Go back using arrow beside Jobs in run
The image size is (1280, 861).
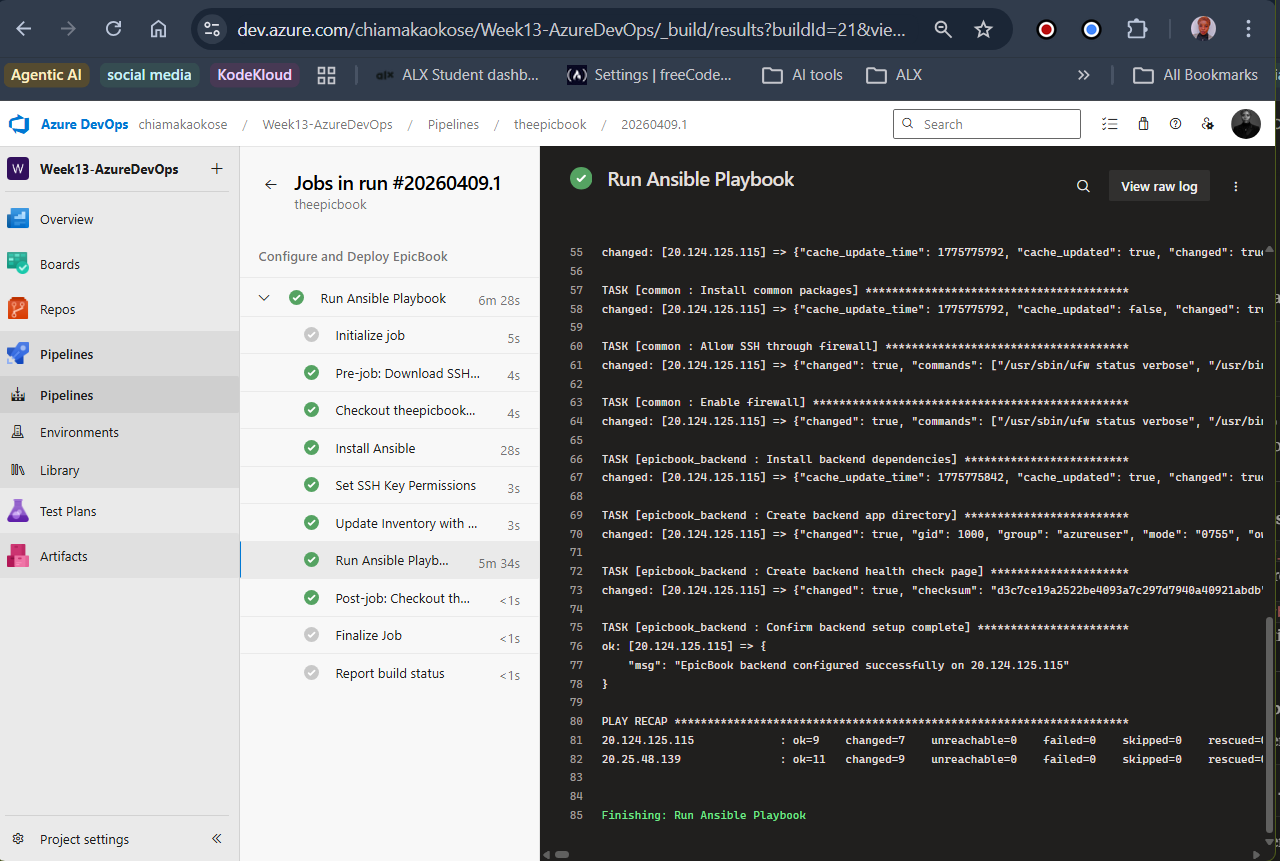pyautogui.click(x=270, y=184)
